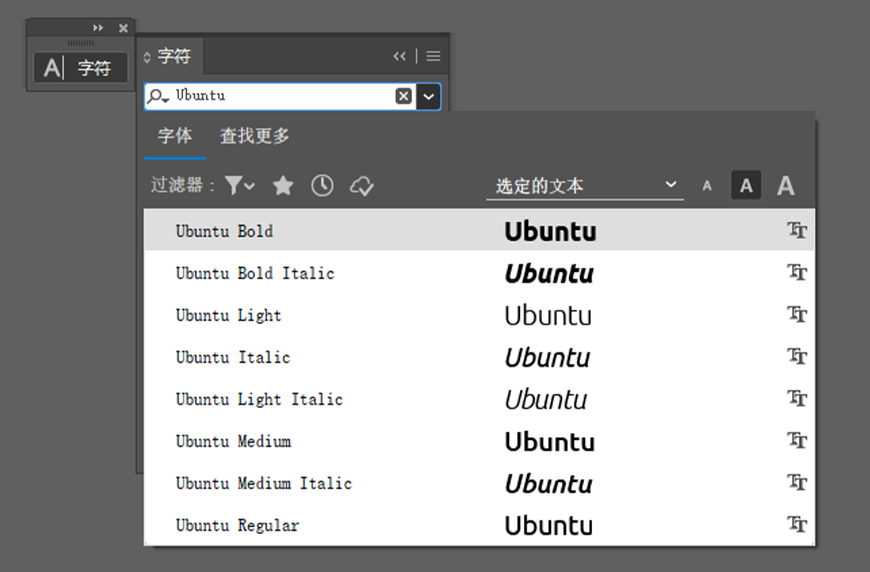Click TrueType icon on Ubuntu Bold Italic row
The image size is (870, 572).
click(797, 272)
